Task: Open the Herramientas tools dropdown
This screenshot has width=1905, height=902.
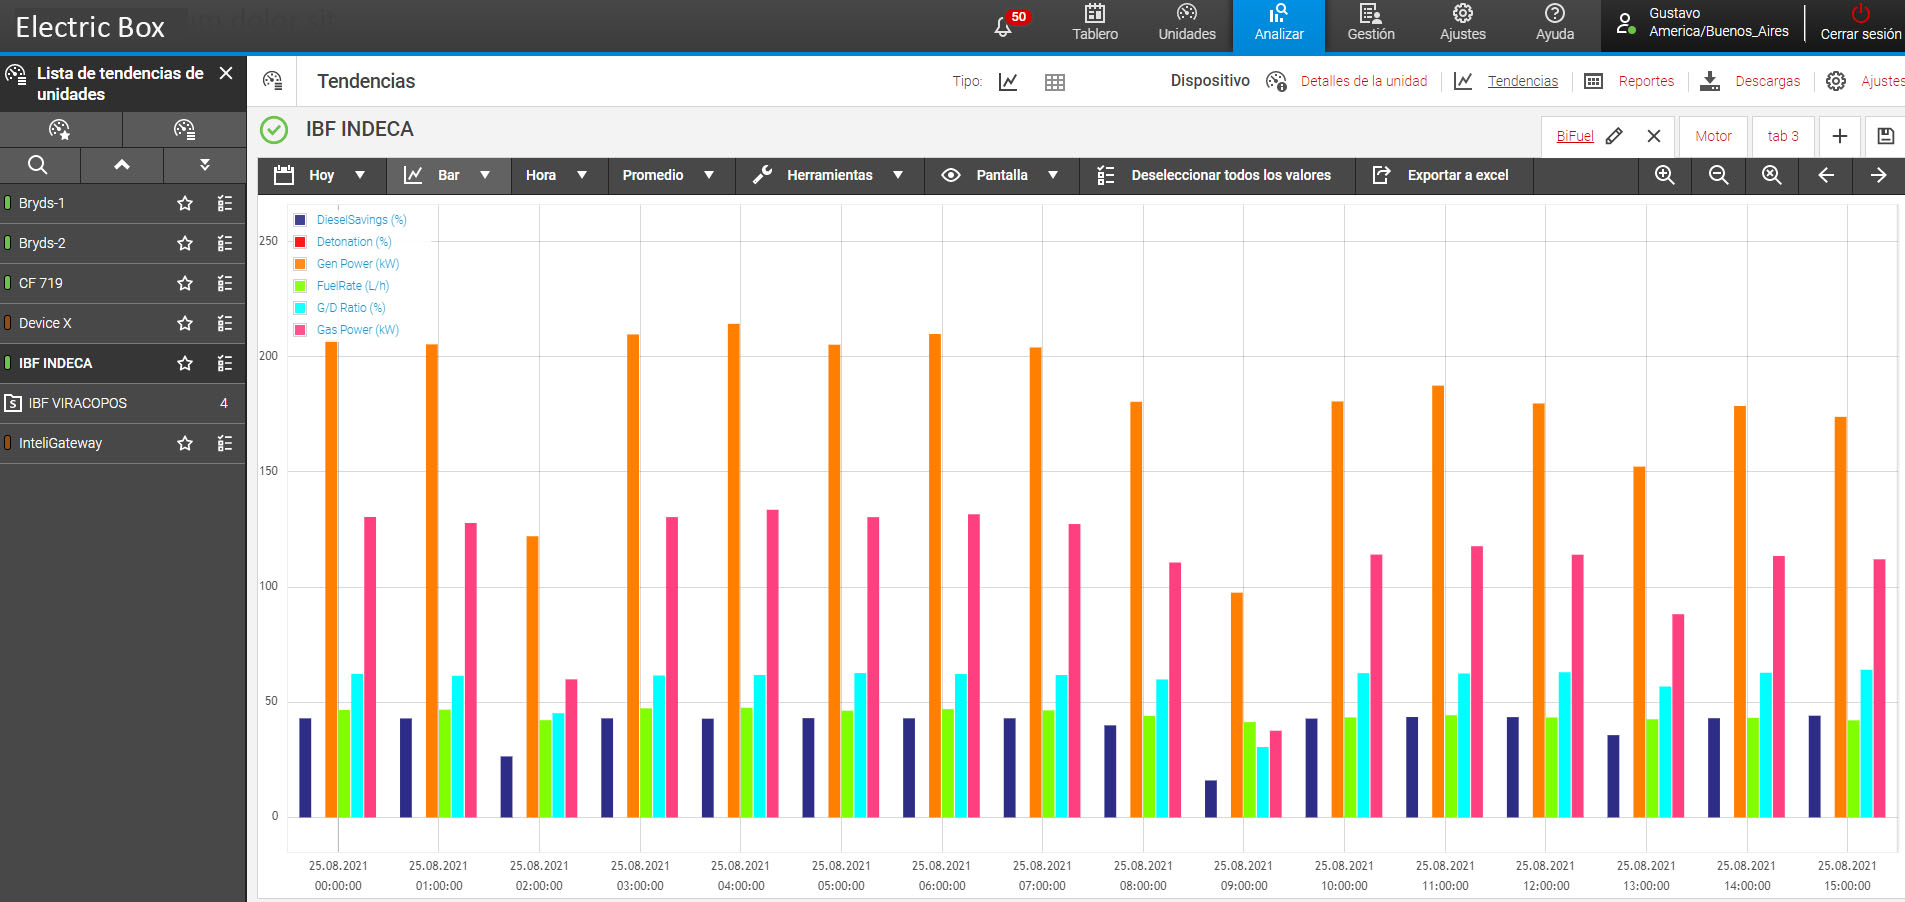Action: pyautogui.click(x=829, y=175)
